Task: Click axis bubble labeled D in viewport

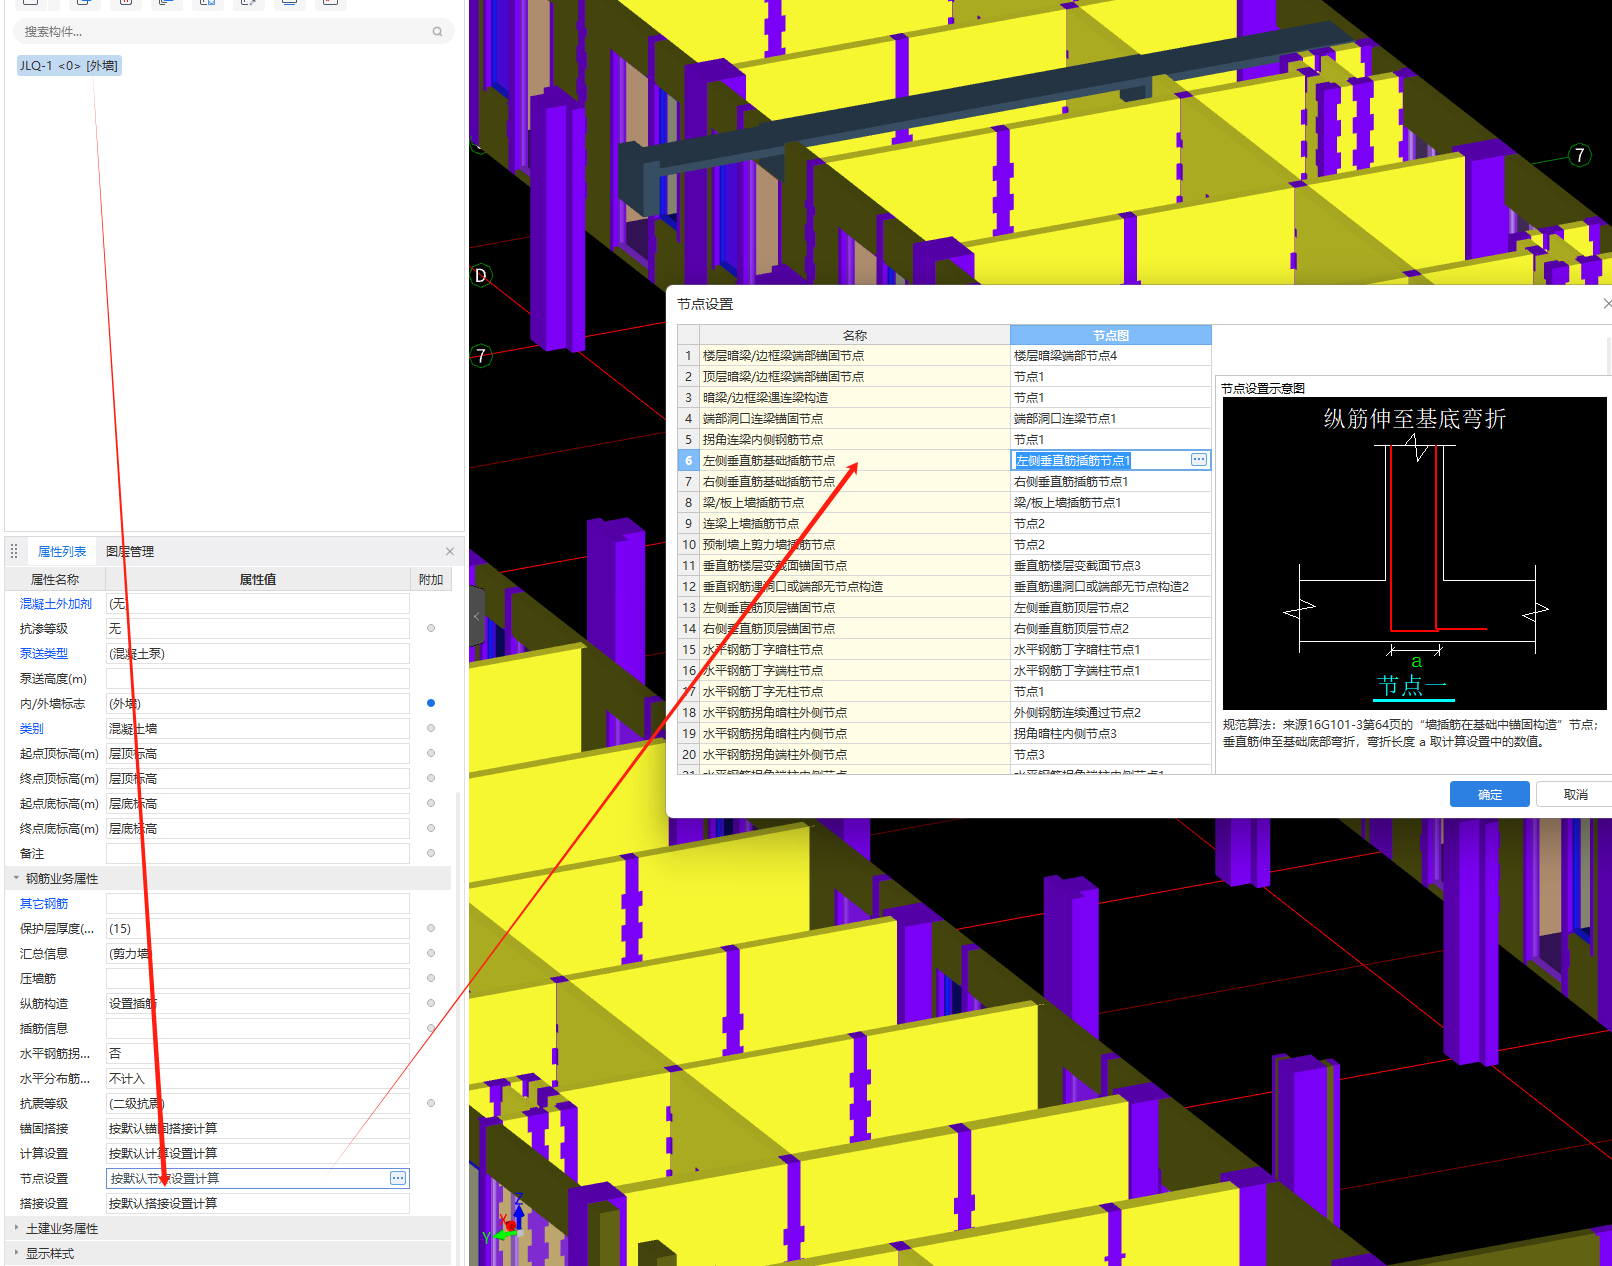Action: point(481,275)
